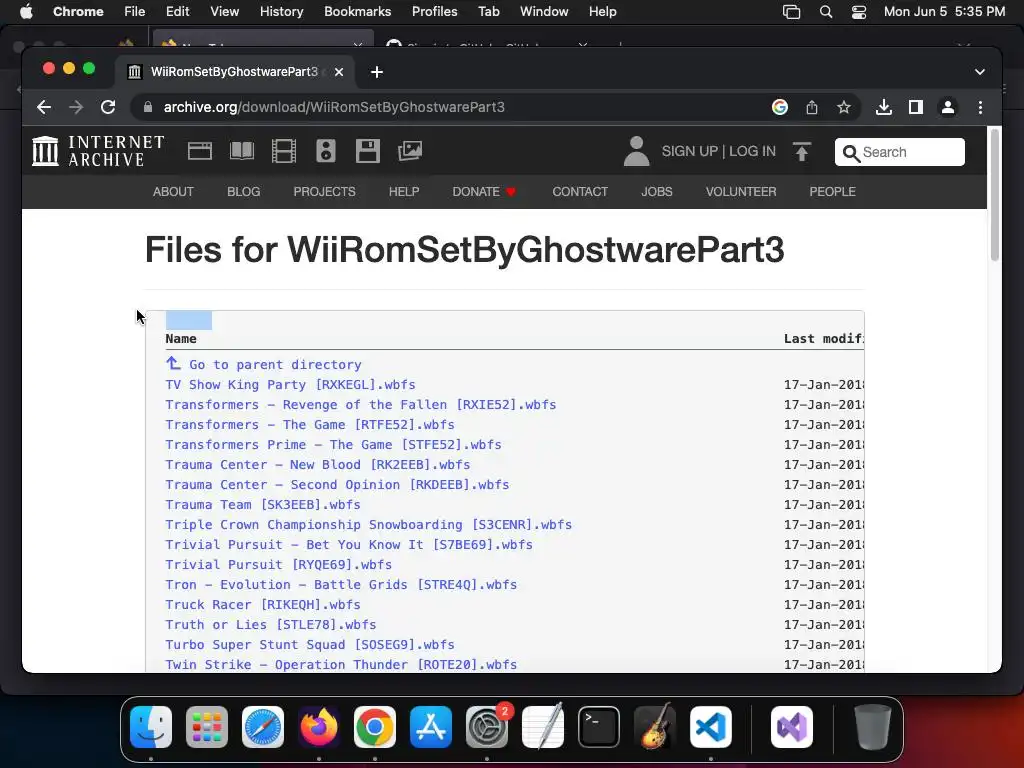Open the ABOUT navigation link

[173, 191]
